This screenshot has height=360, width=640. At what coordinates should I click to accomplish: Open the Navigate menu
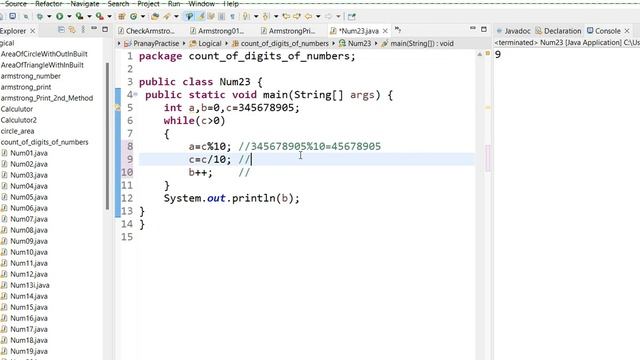point(85,4)
